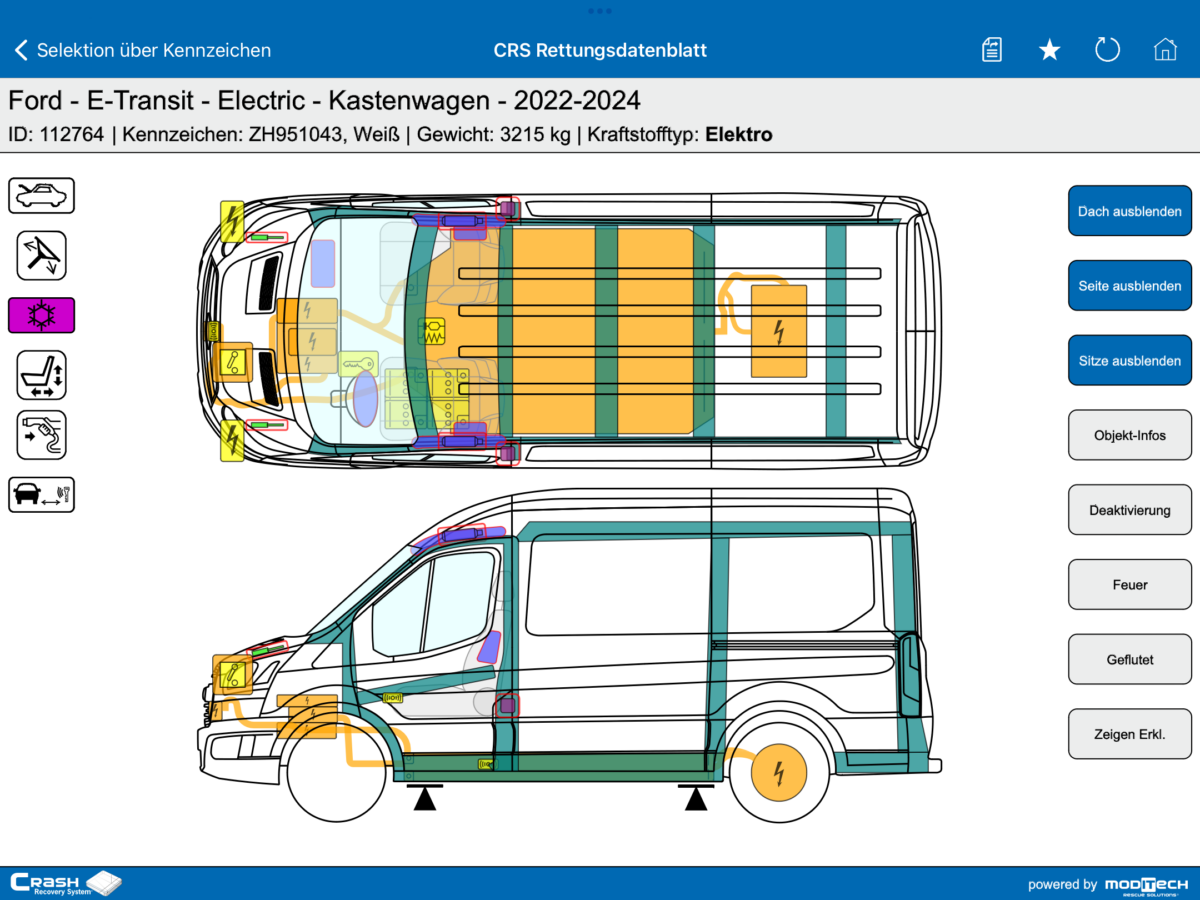Tap the rear jack point triangle
This screenshot has height=900, width=1200.
pyautogui.click(x=696, y=797)
